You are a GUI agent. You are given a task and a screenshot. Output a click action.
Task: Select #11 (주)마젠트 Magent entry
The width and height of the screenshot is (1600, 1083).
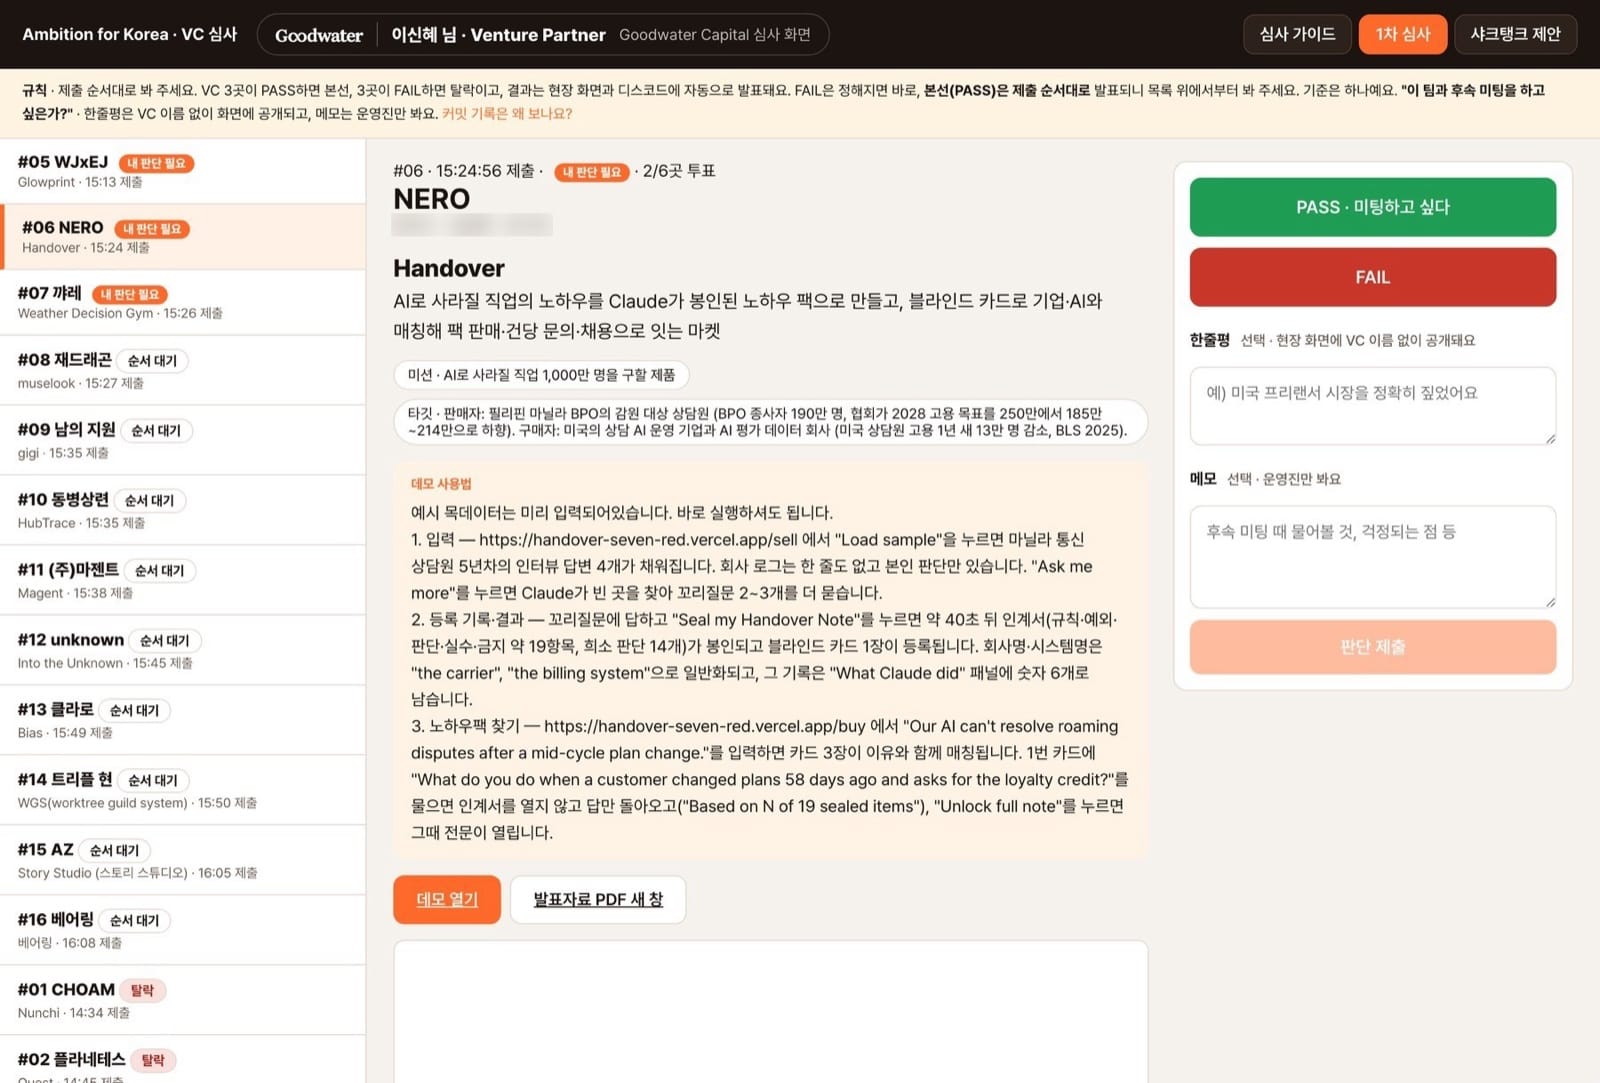(x=182, y=580)
